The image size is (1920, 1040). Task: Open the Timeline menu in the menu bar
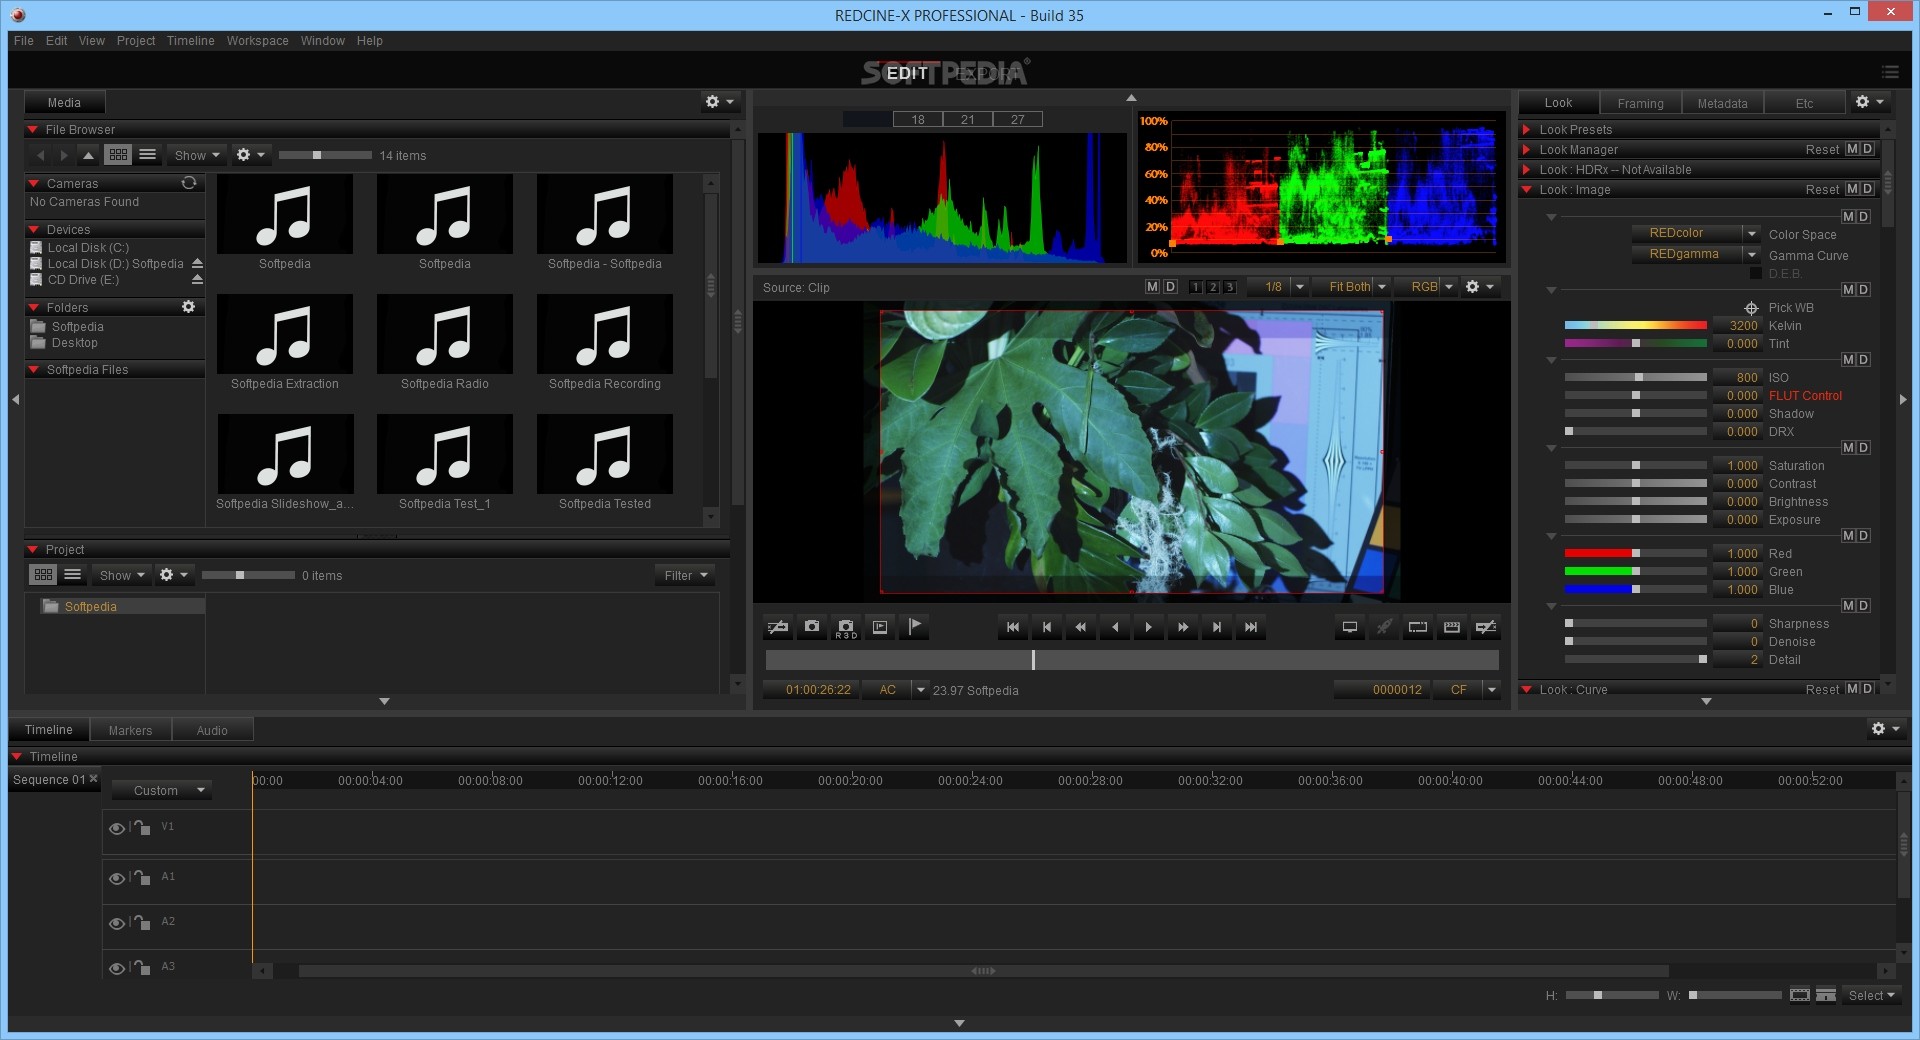(190, 41)
